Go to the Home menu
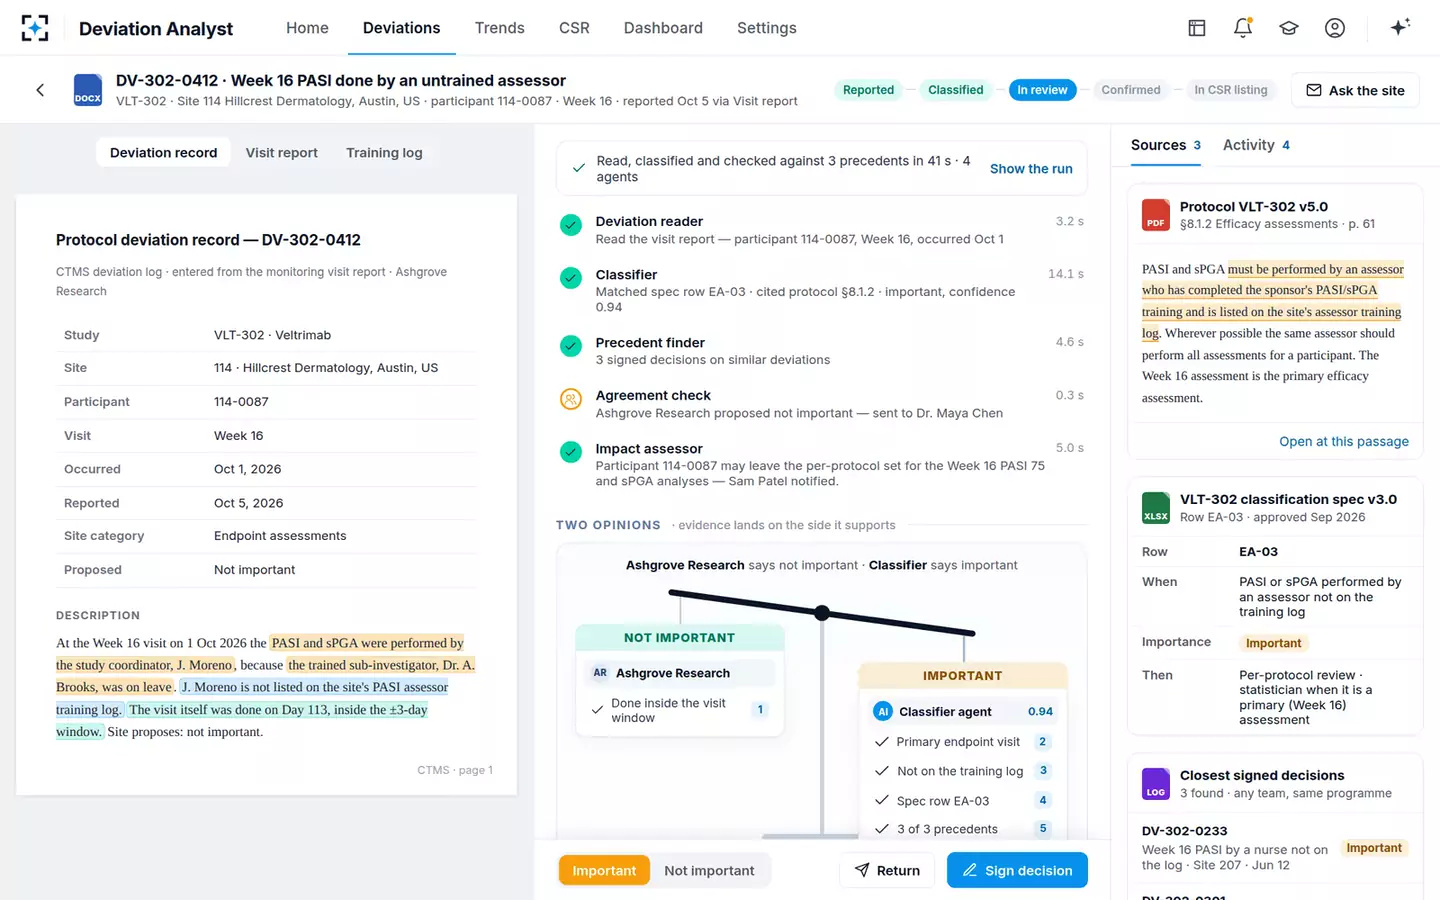Image resolution: width=1440 pixels, height=900 pixels. coord(307,28)
